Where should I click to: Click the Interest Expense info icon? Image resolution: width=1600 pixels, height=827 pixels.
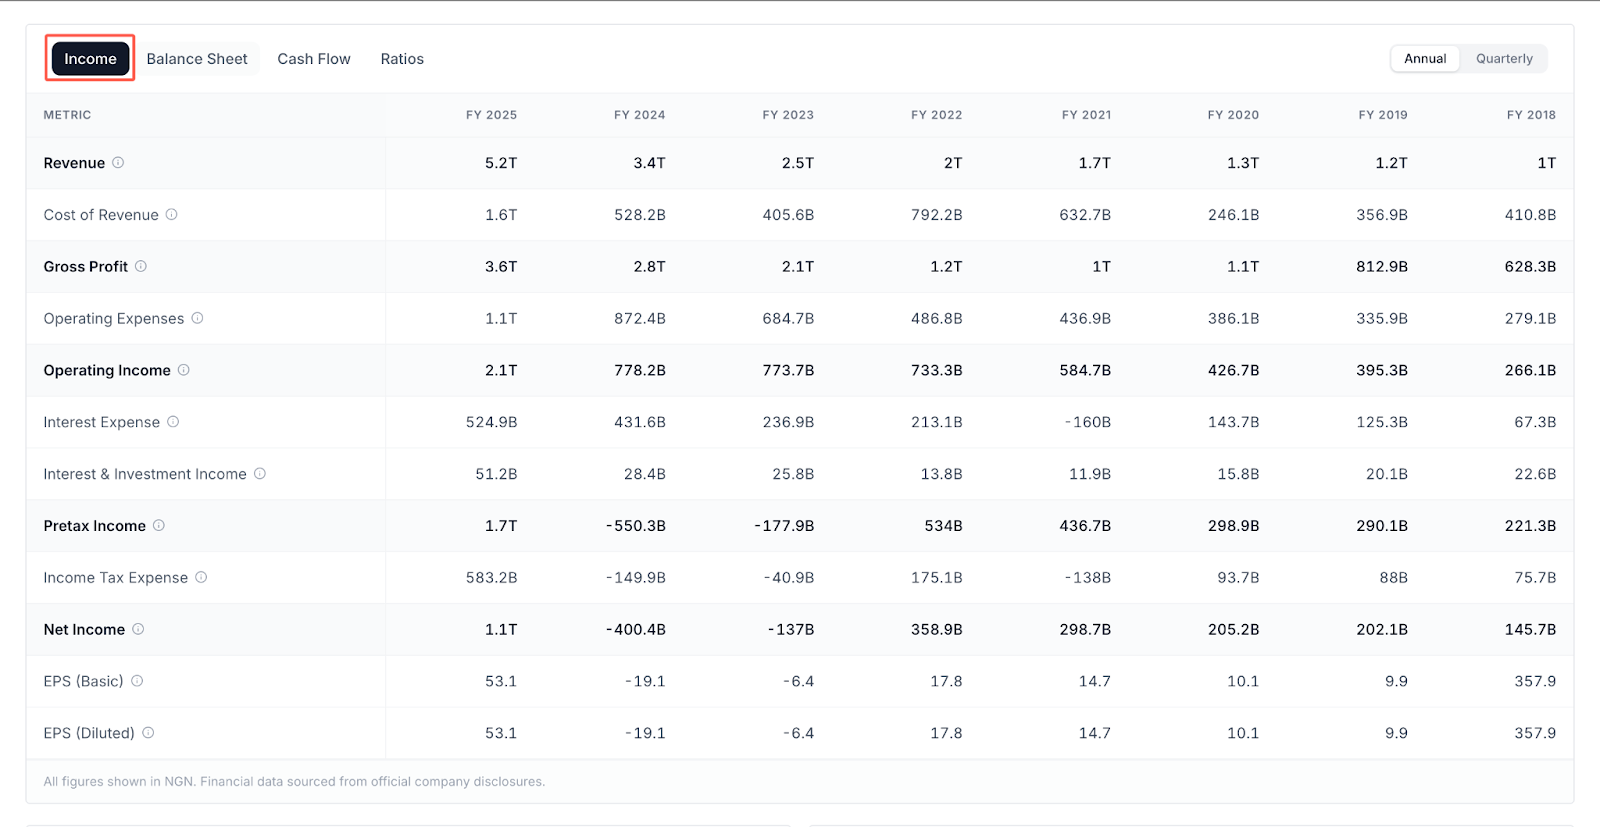pyautogui.click(x=175, y=422)
